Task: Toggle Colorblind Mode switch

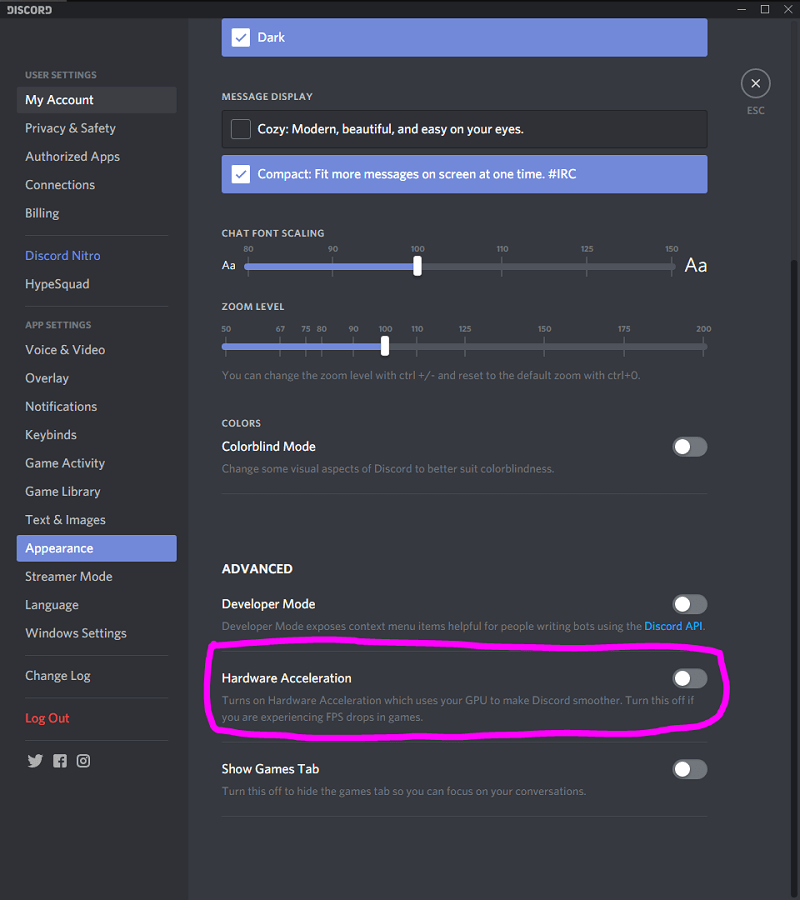Action: pos(690,447)
